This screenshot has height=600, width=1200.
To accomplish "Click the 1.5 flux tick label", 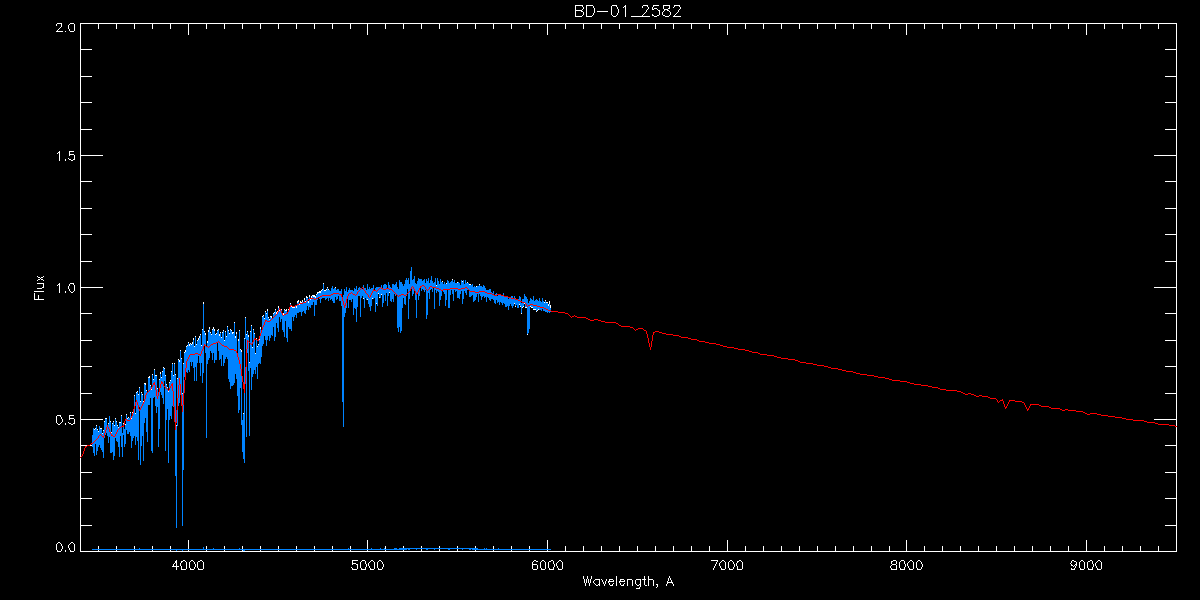I will [66, 157].
